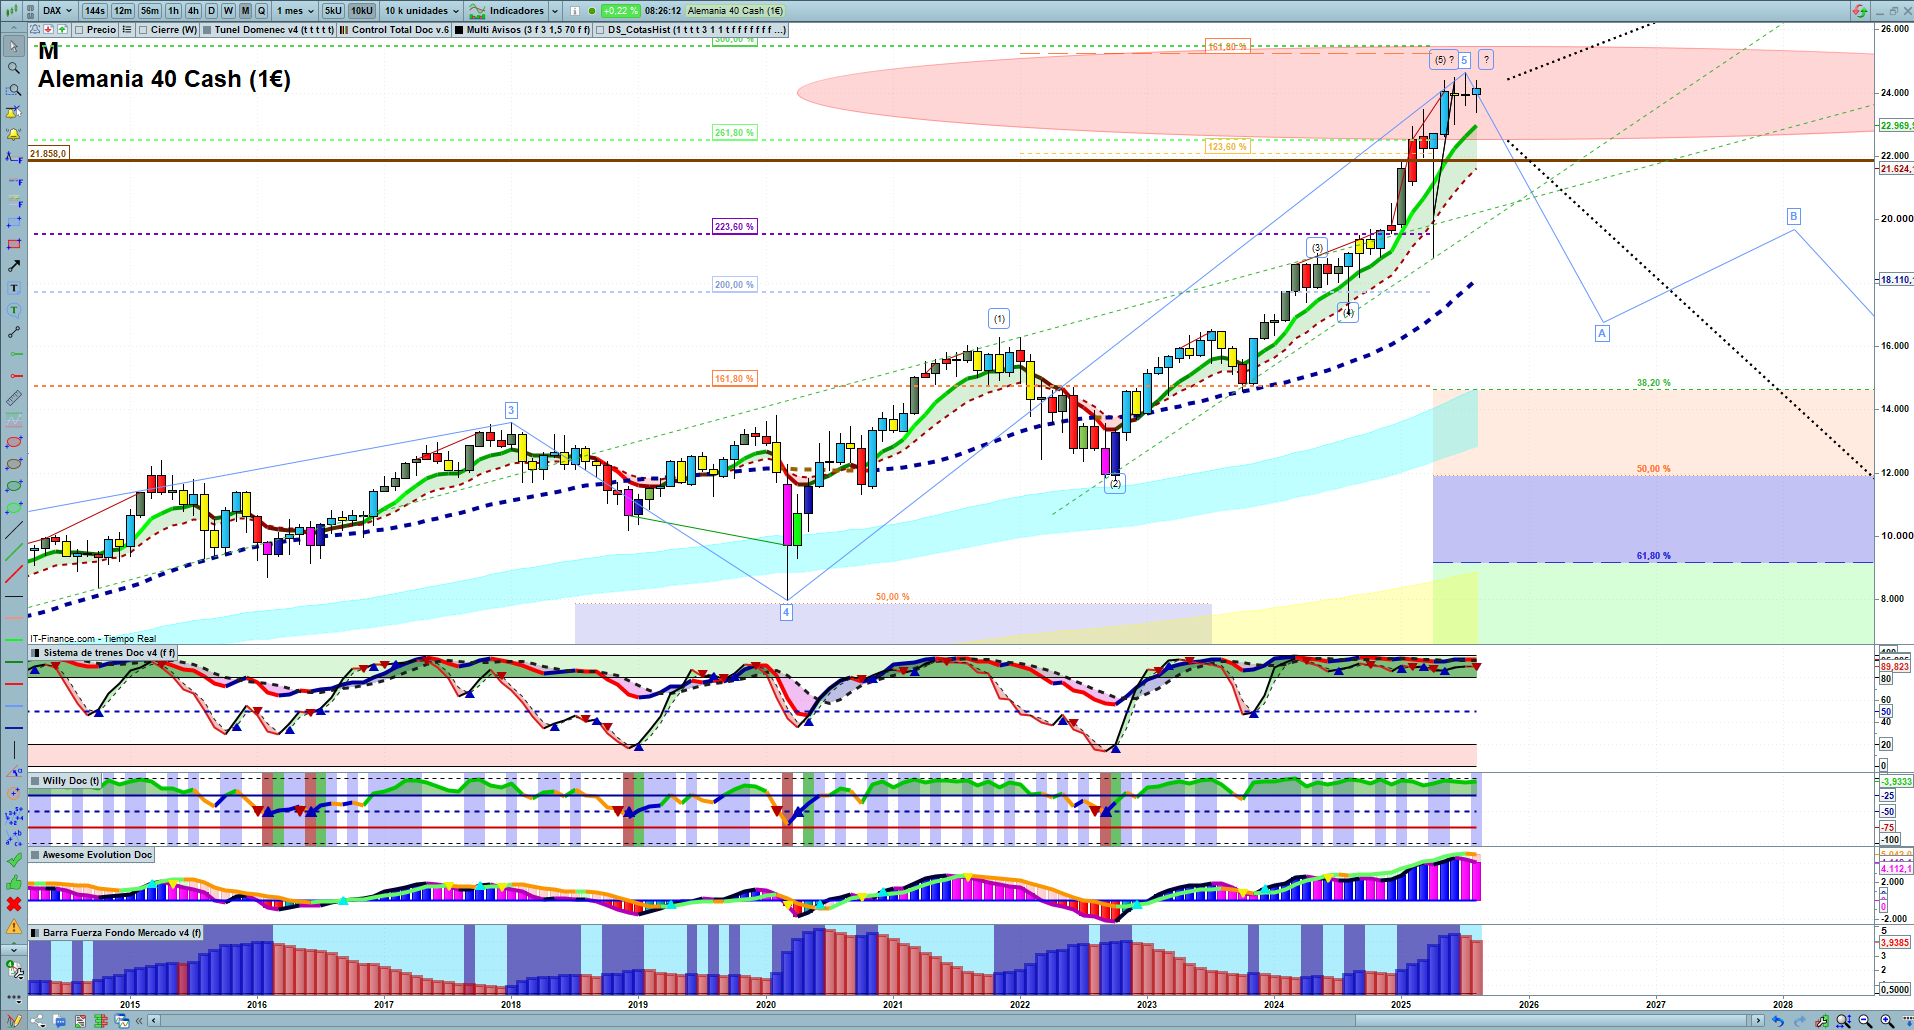Click the 10kU units button
Screen dimensions: 1914x1030
(361, 11)
